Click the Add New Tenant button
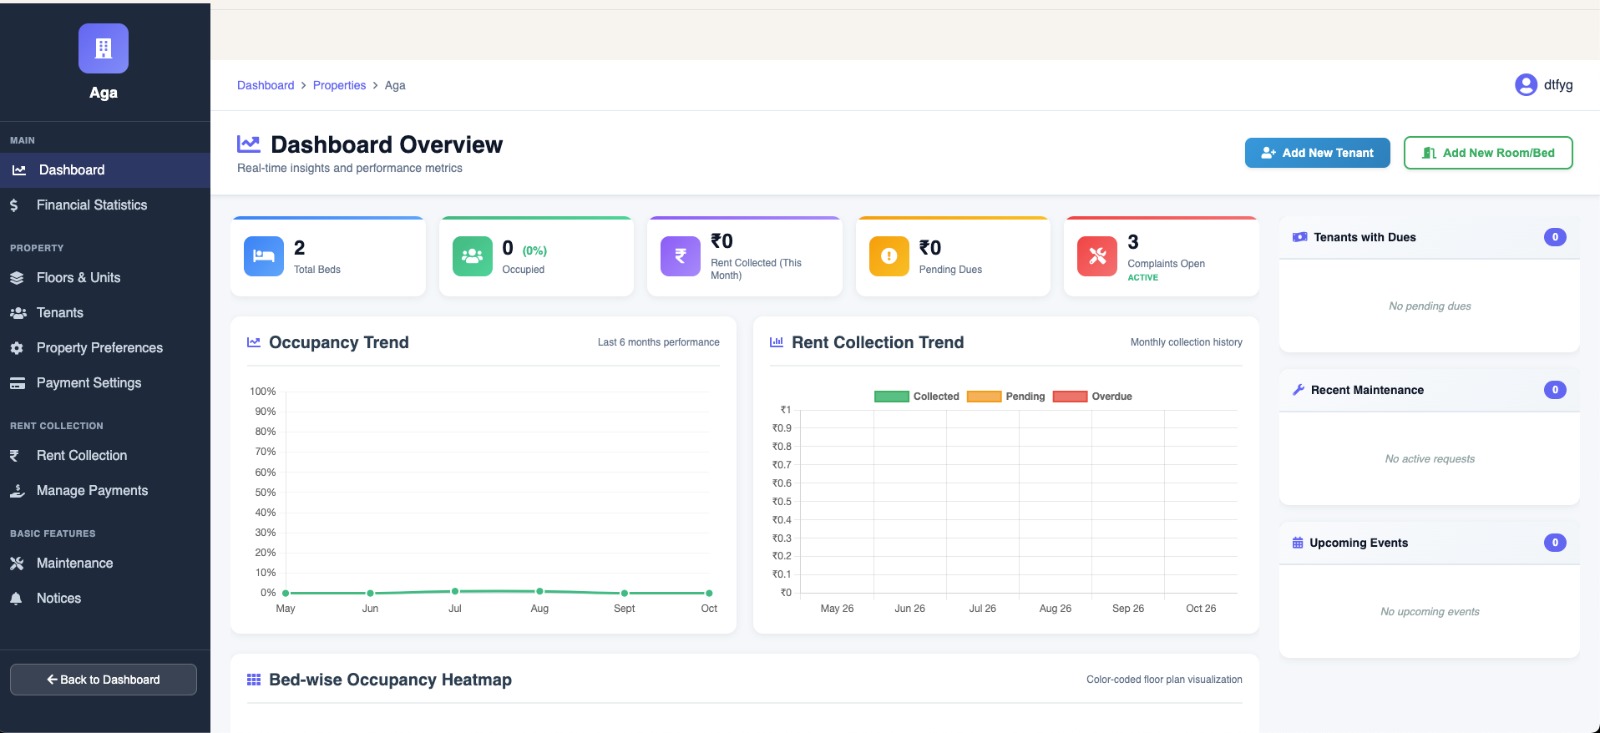 click(x=1317, y=153)
